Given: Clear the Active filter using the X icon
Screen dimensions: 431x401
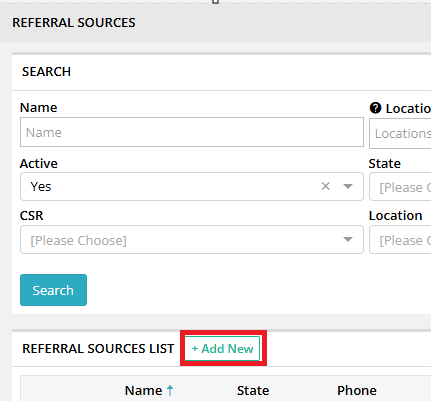Looking at the screenshot, I should tap(326, 186).
